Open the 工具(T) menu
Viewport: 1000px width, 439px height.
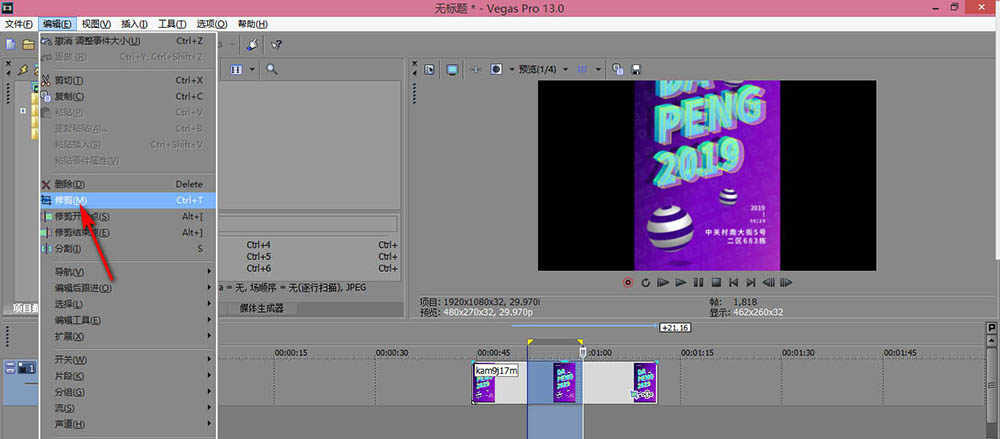[x=172, y=24]
